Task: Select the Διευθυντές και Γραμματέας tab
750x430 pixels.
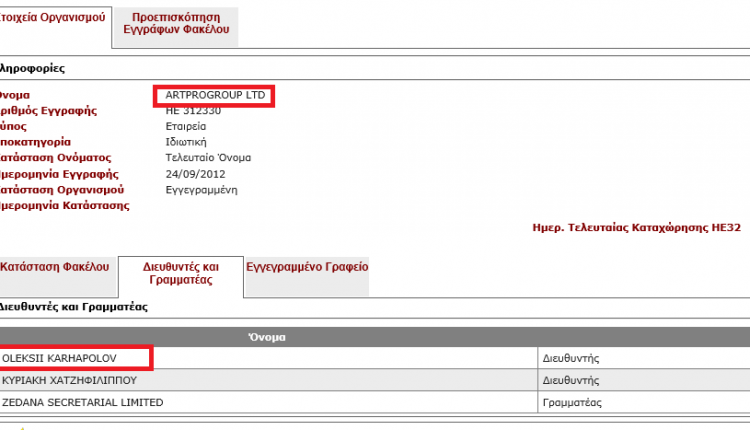Action: (181, 274)
